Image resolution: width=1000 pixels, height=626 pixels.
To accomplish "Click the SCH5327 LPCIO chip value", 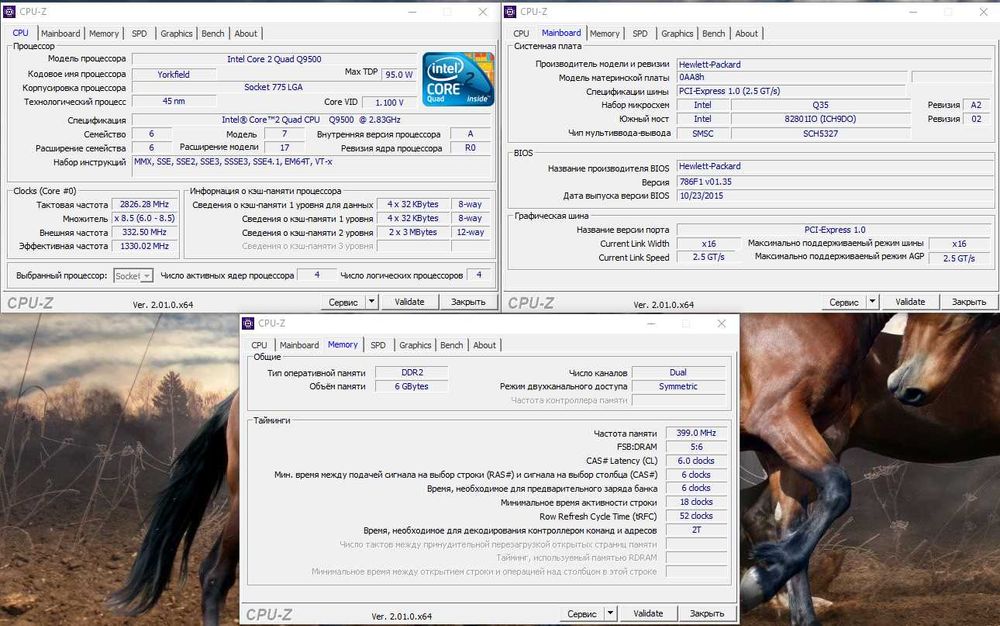I will coord(821,133).
